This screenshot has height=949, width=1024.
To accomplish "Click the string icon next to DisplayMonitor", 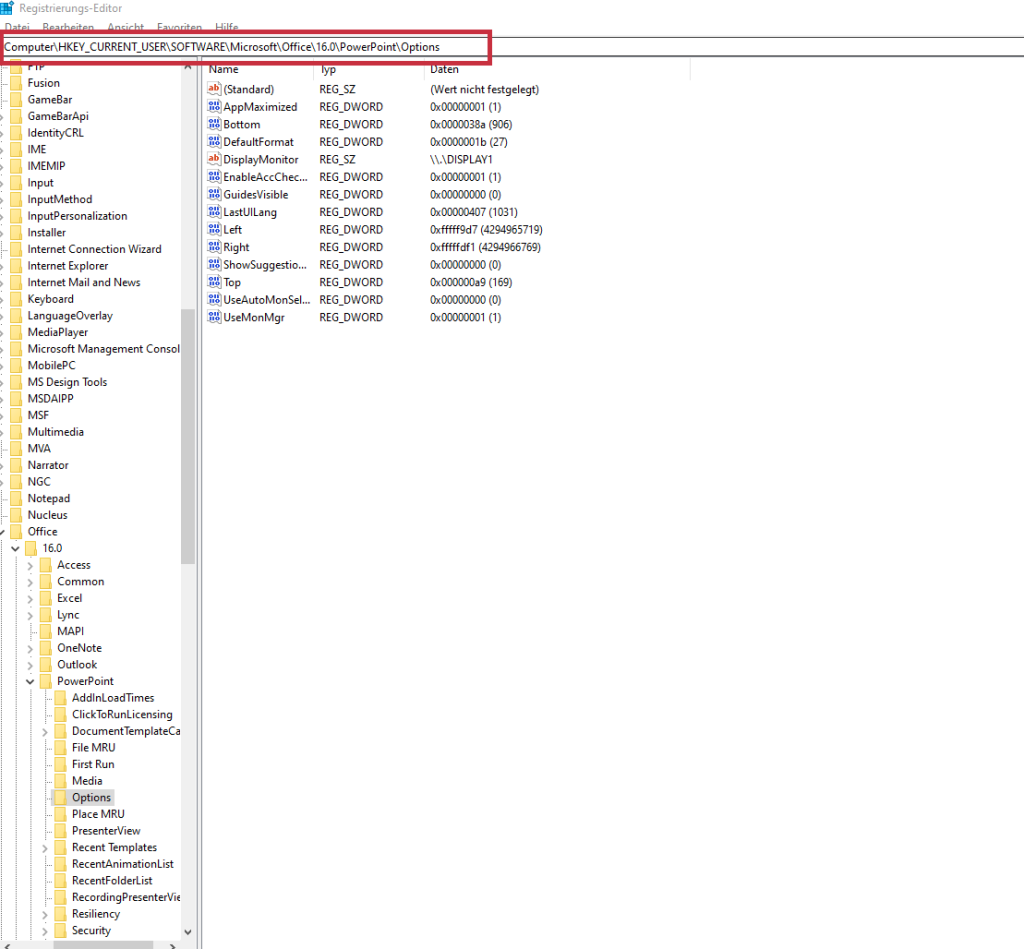I will (x=213, y=159).
